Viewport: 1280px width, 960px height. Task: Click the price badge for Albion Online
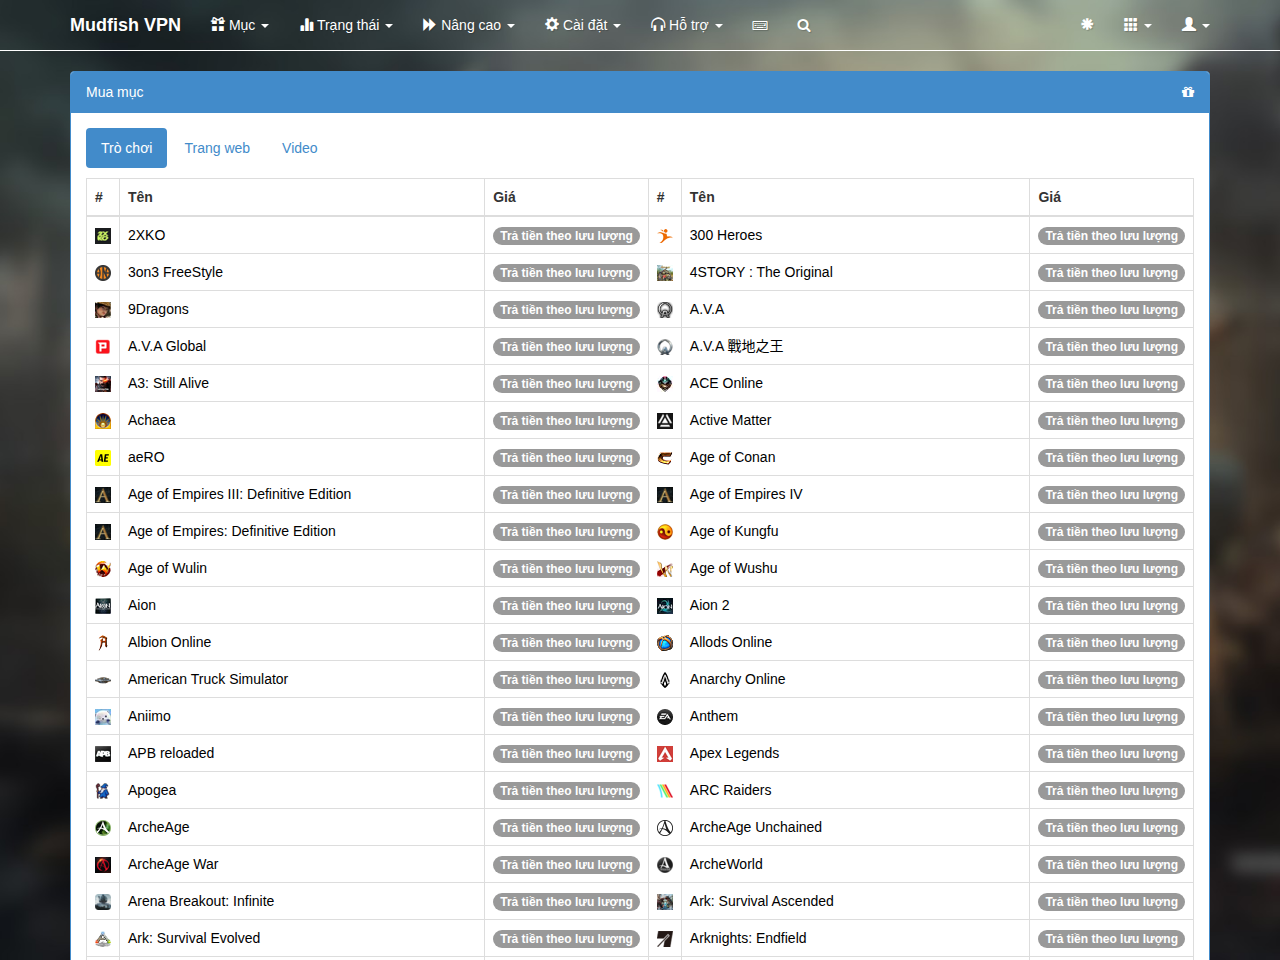[567, 643]
